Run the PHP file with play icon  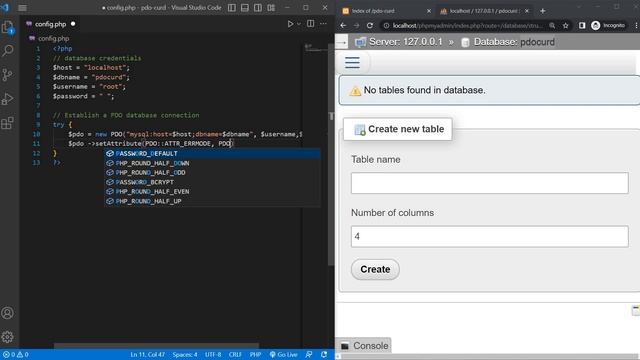pos(290,24)
